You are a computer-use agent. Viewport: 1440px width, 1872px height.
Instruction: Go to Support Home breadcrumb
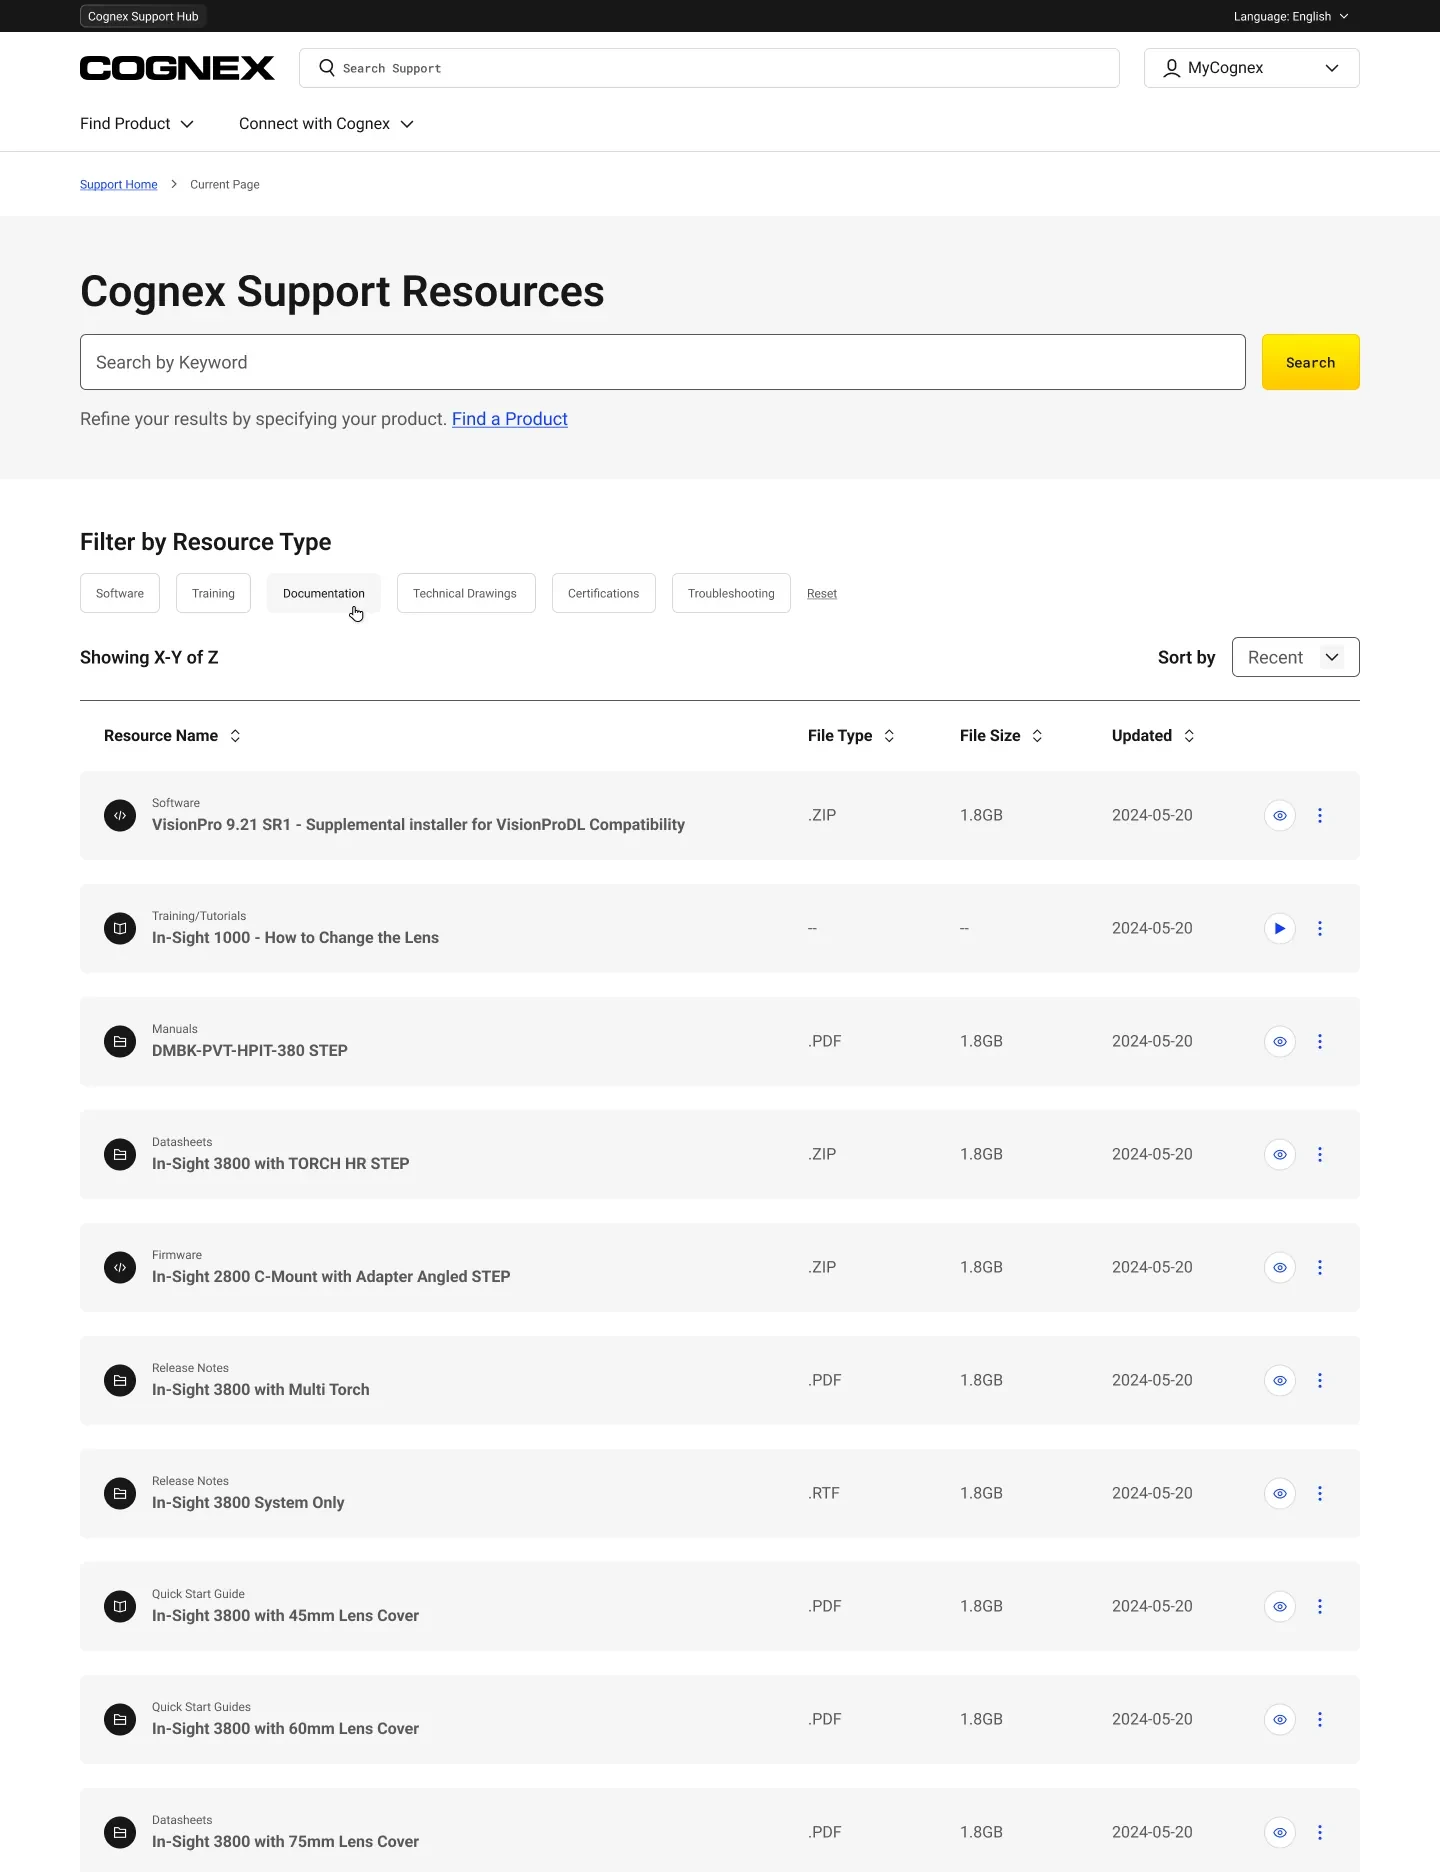pos(119,185)
